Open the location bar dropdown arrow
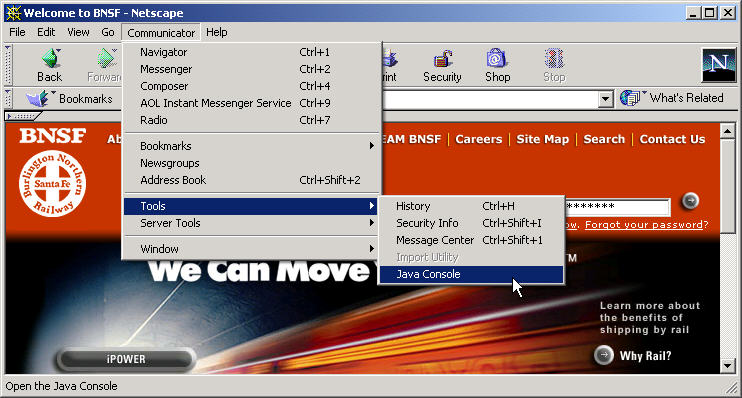 [x=605, y=99]
